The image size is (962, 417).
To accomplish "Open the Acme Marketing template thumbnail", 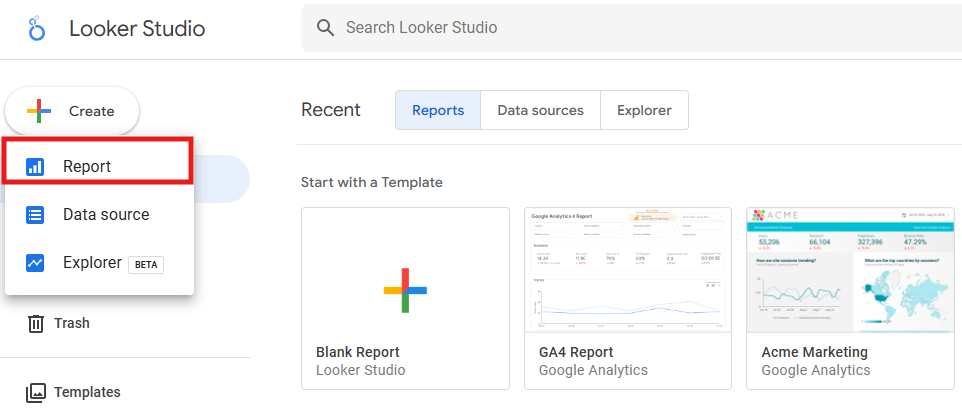I will pos(851,271).
